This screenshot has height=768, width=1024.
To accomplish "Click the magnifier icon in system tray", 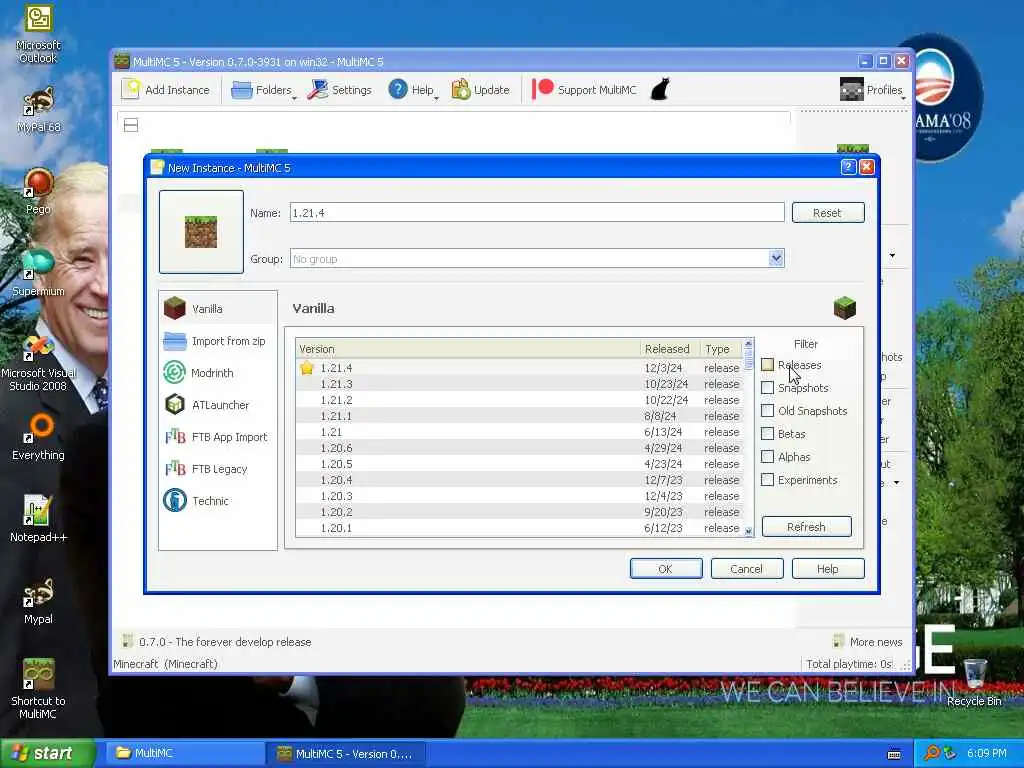I will [x=931, y=753].
